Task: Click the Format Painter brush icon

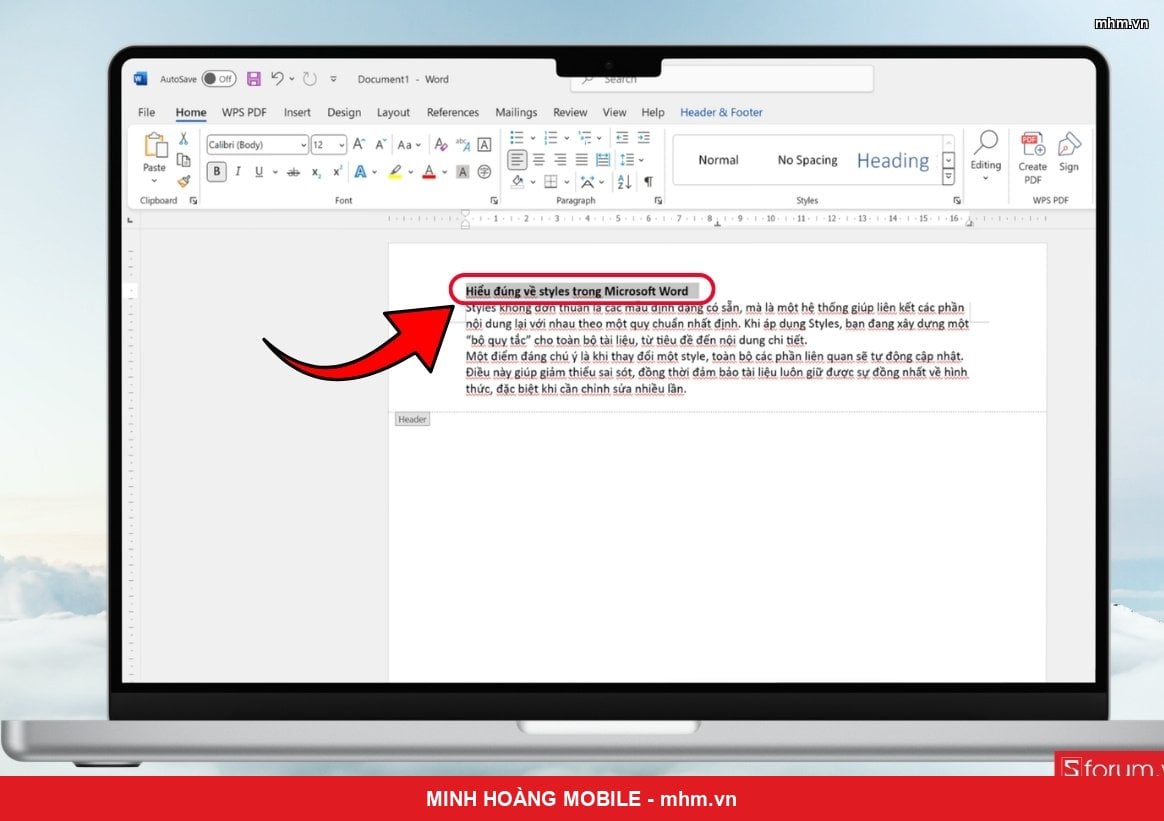Action: (x=184, y=180)
